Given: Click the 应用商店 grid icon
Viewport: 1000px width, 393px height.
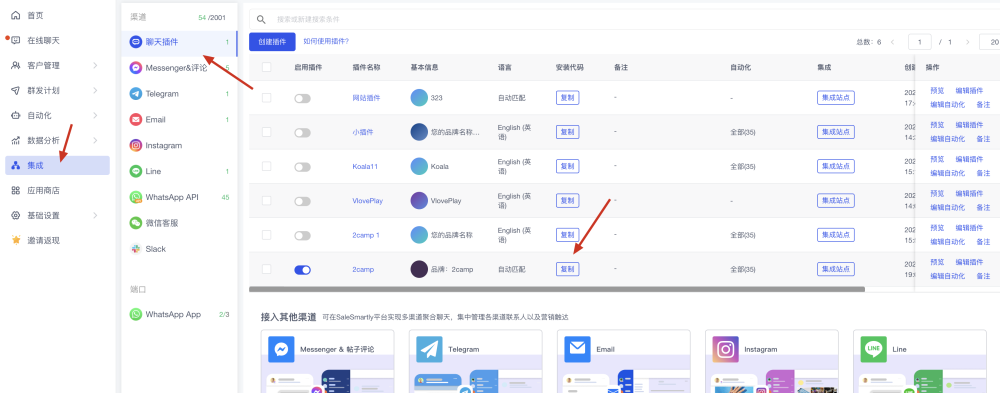Looking at the screenshot, I should click(16, 190).
